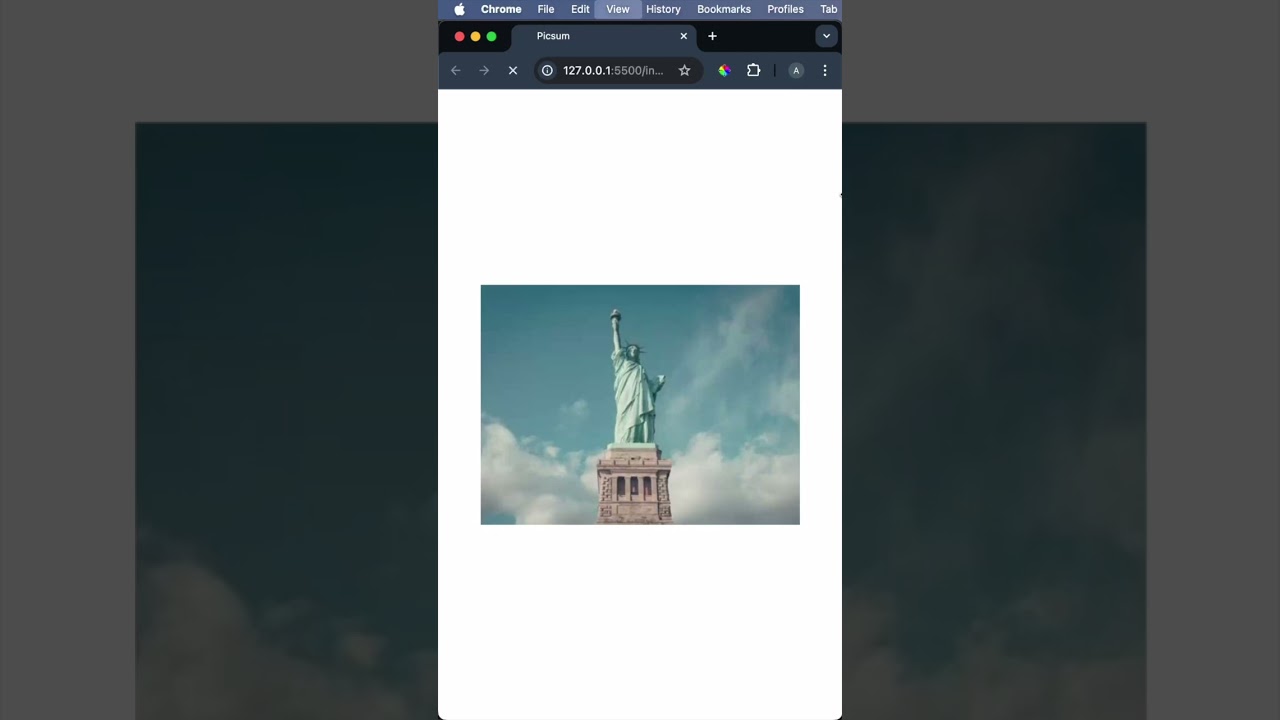Viewport: 1280px width, 720px height.
Task: Open the Extensions puzzle menu
Action: 754,70
